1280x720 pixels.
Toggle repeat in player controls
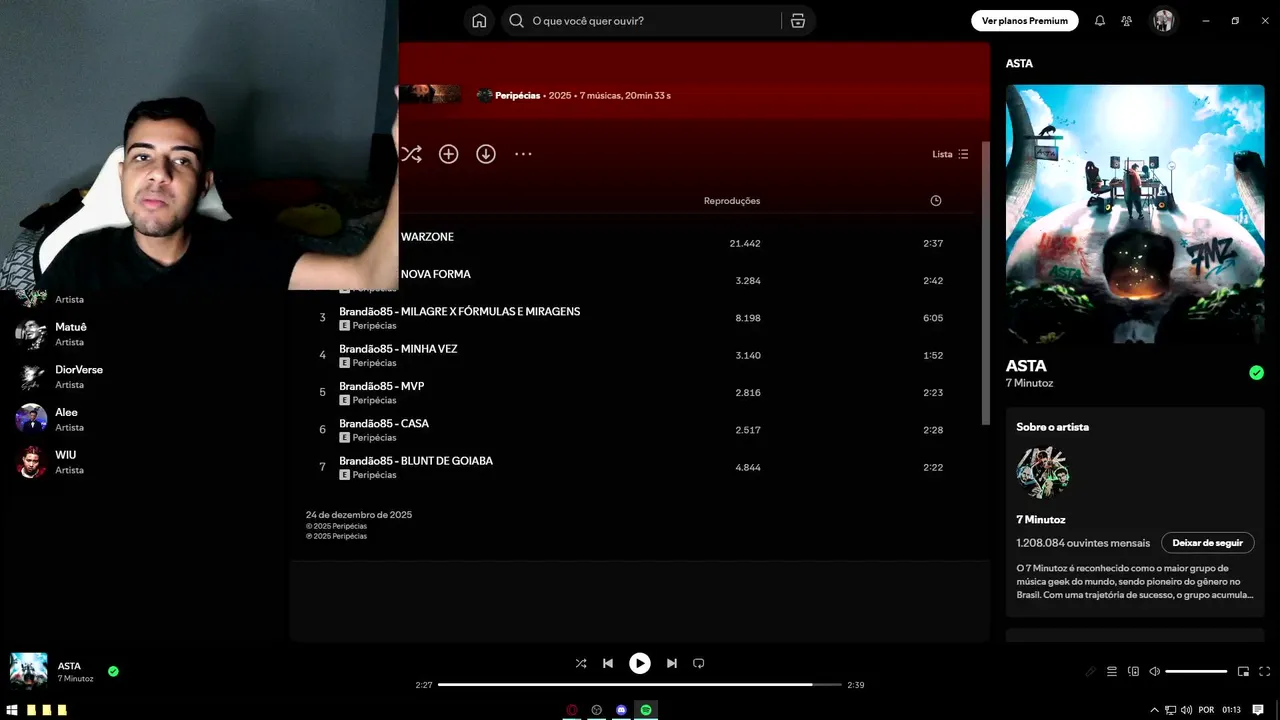(x=699, y=663)
